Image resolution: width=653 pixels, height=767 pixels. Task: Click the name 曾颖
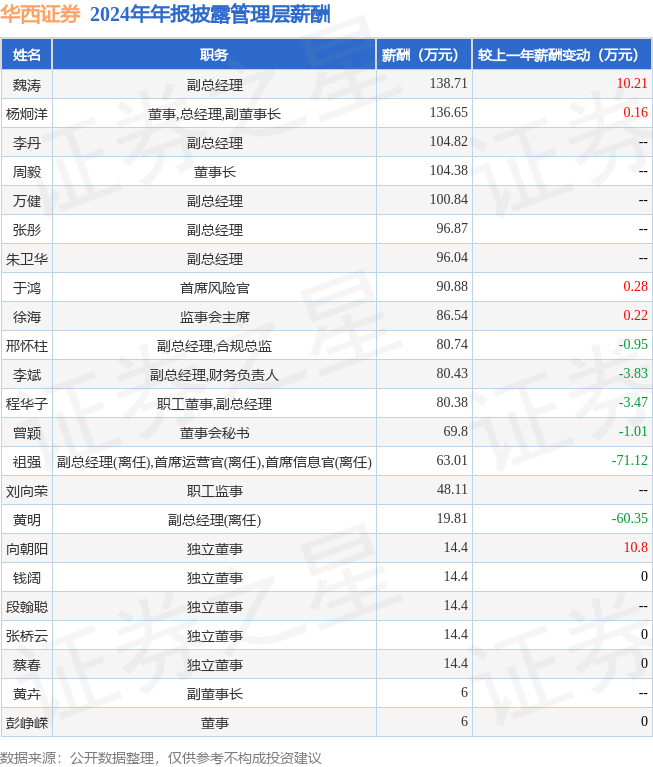[27, 433]
